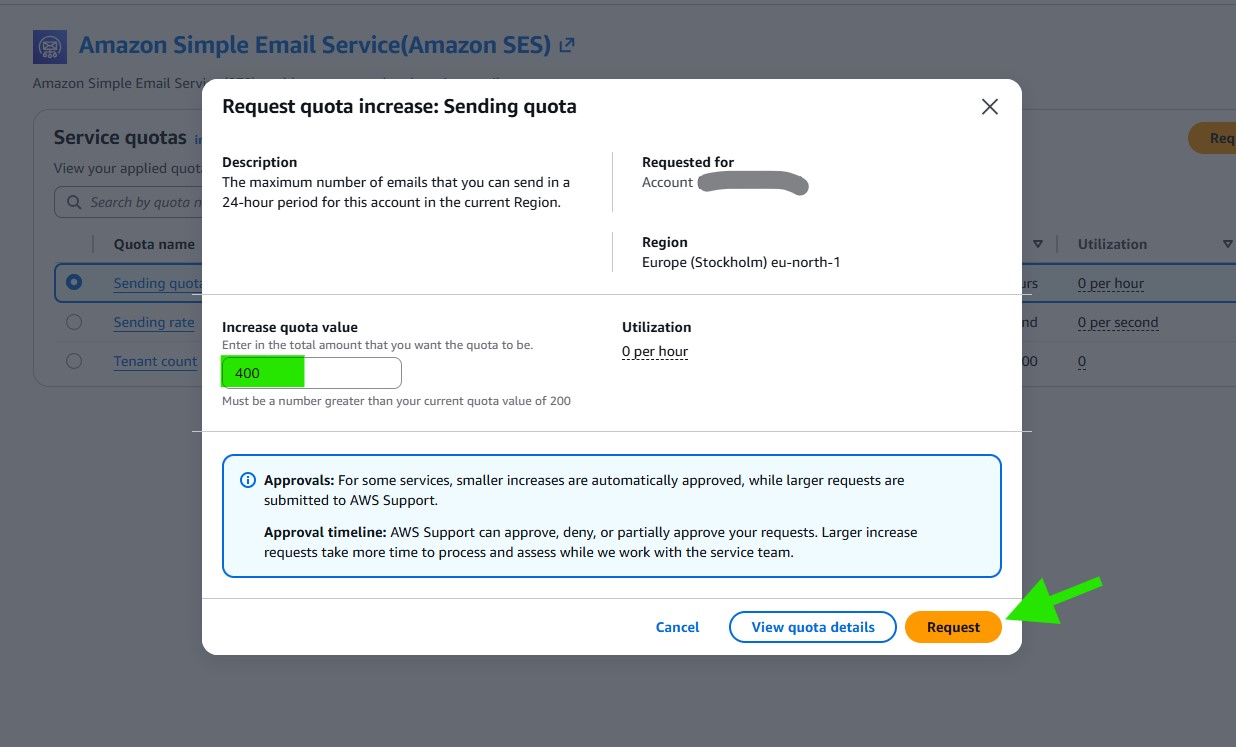The image size is (1236, 747).
Task: Click the info icon in Approvals box
Action: 248,480
